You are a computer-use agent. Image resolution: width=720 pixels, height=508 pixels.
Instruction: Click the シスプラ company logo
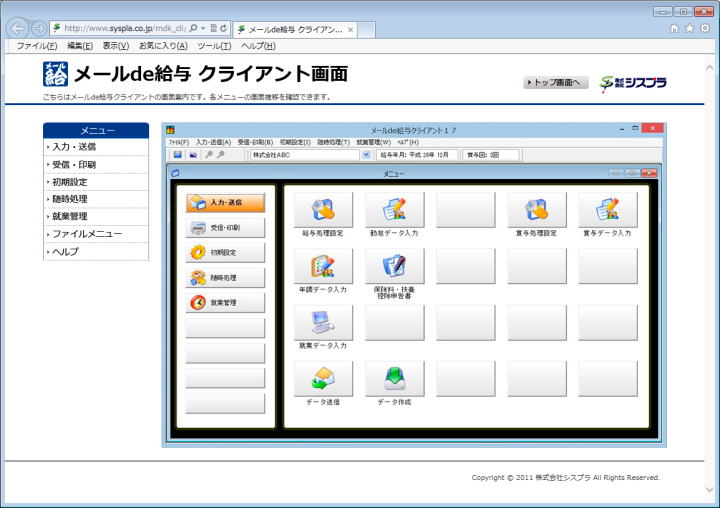pos(633,83)
